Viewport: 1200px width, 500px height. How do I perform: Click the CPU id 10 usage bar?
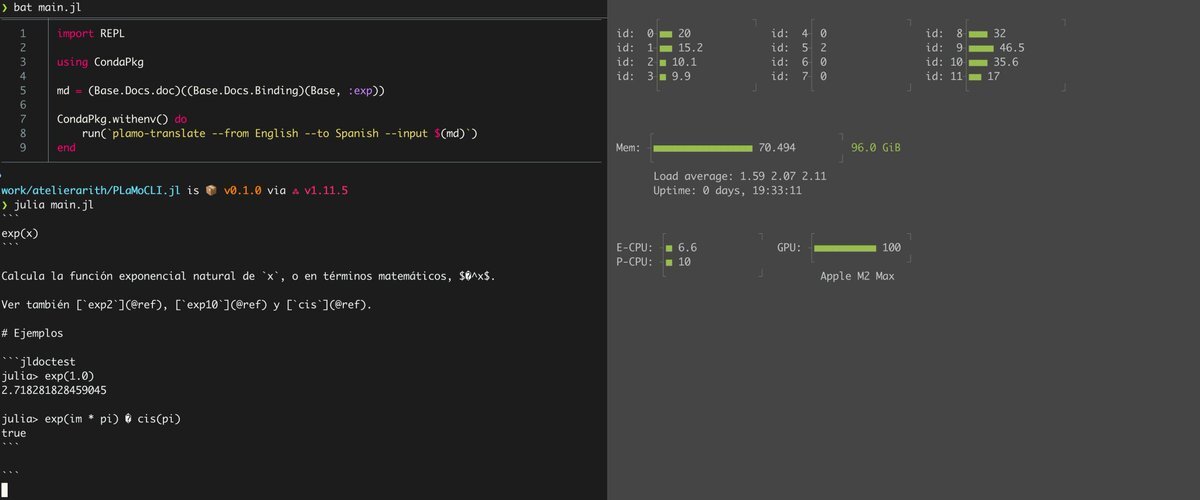pyautogui.click(x=978, y=62)
